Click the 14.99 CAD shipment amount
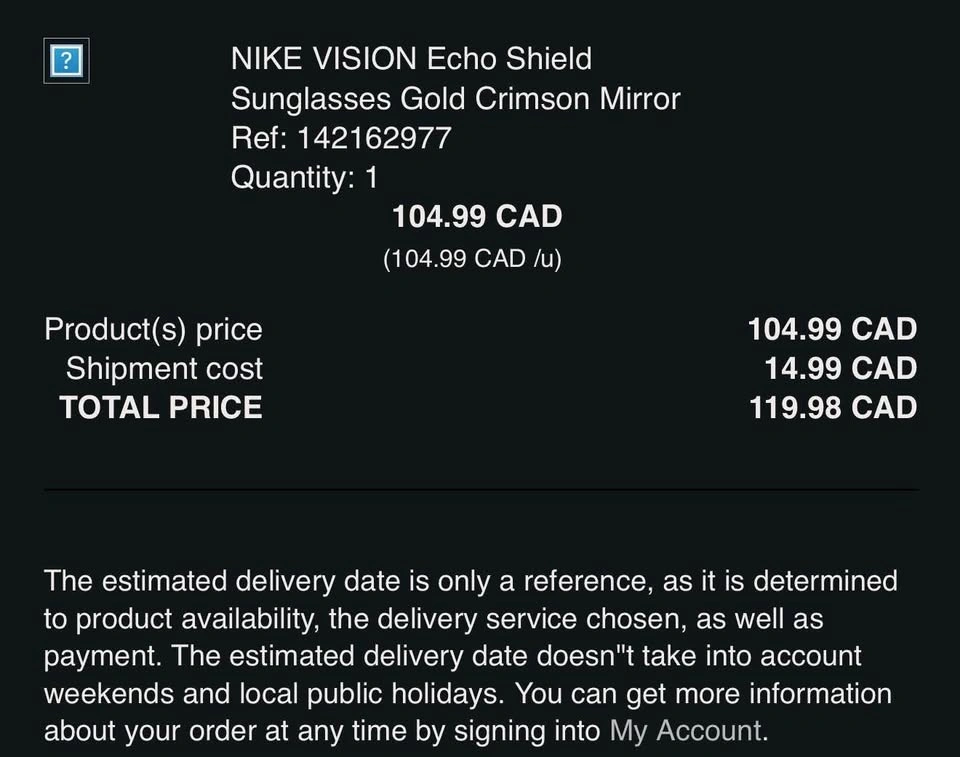This screenshot has height=757, width=960. coord(840,369)
